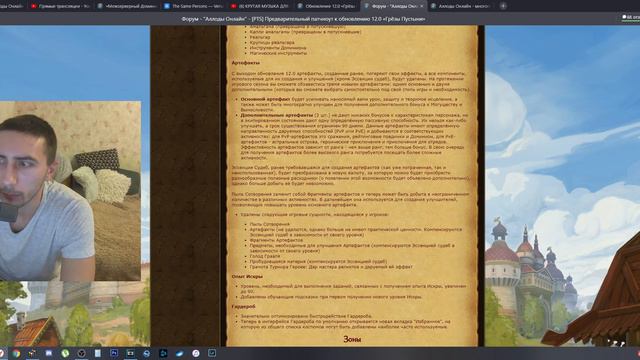Switch to the 'The Same Persons' tab
Image resolution: width=640 pixels, height=360 pixels.
pos(193,6)
